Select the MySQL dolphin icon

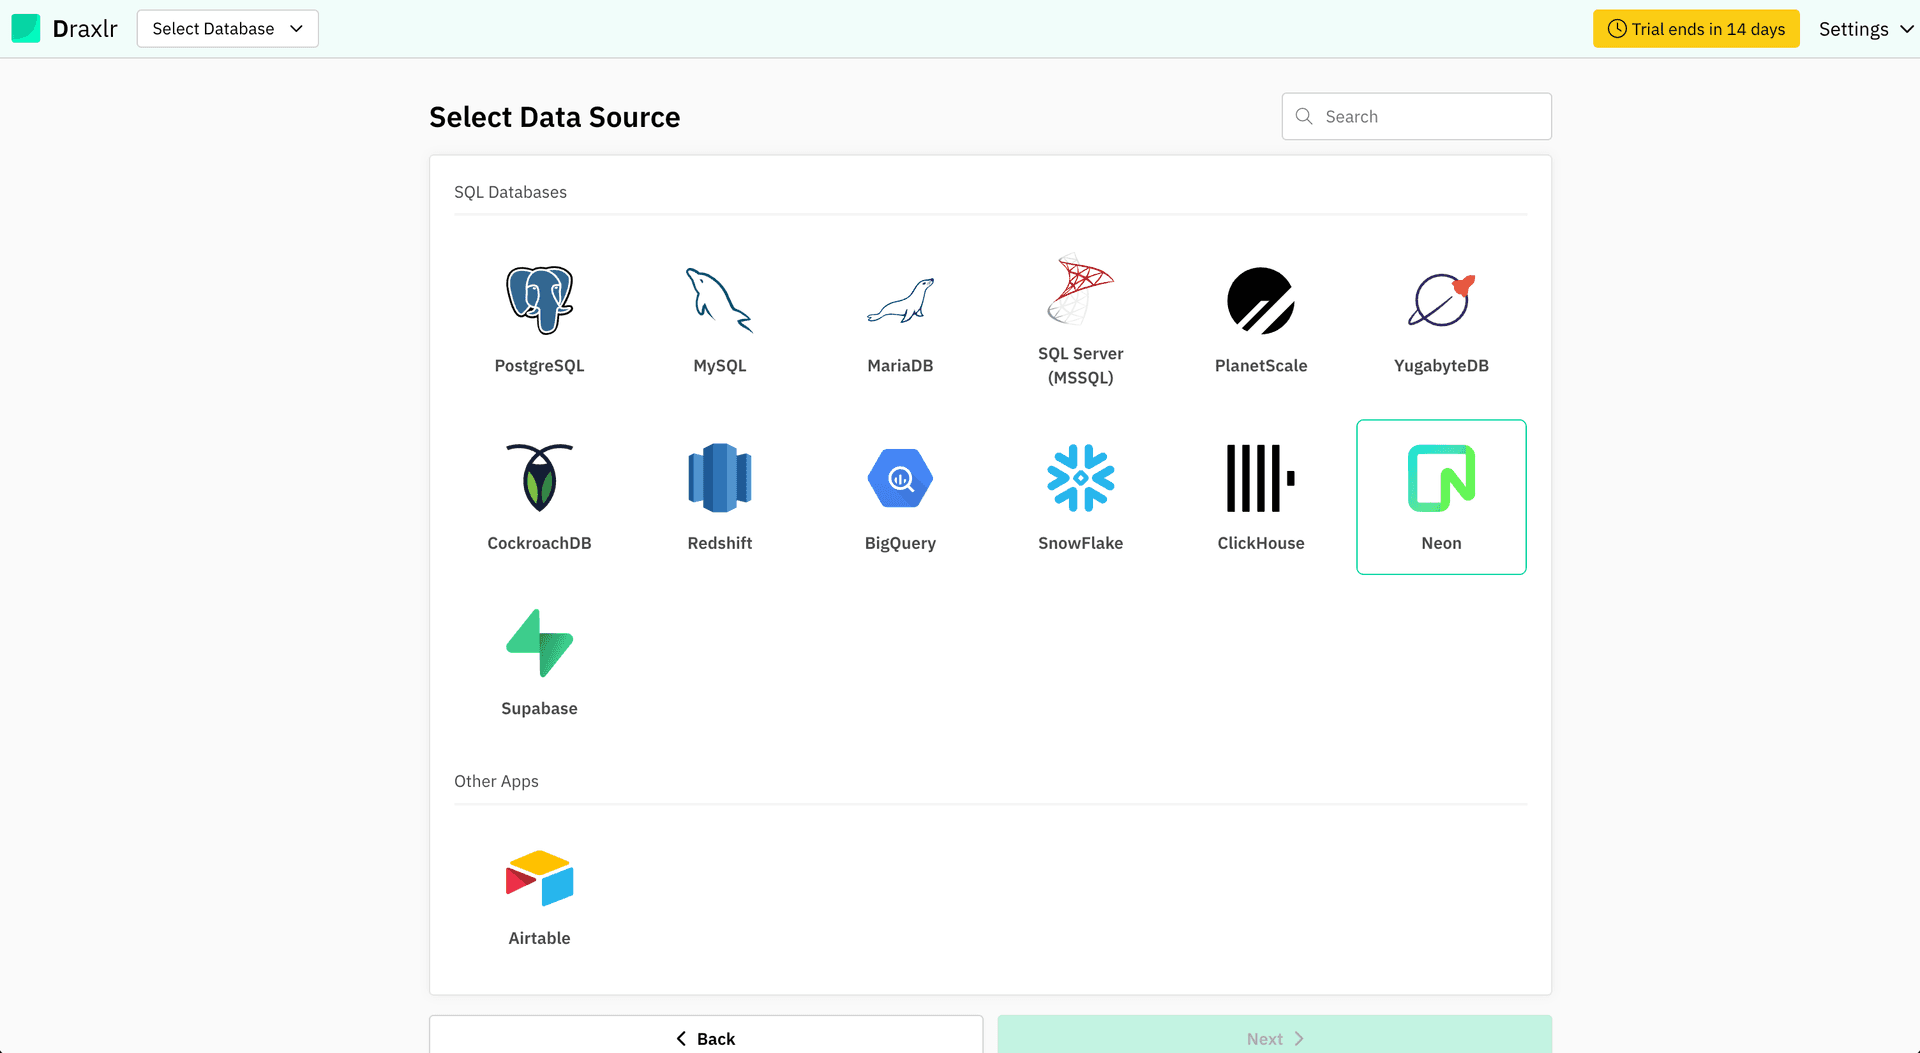pyautogui.click(x=719, y=299)
